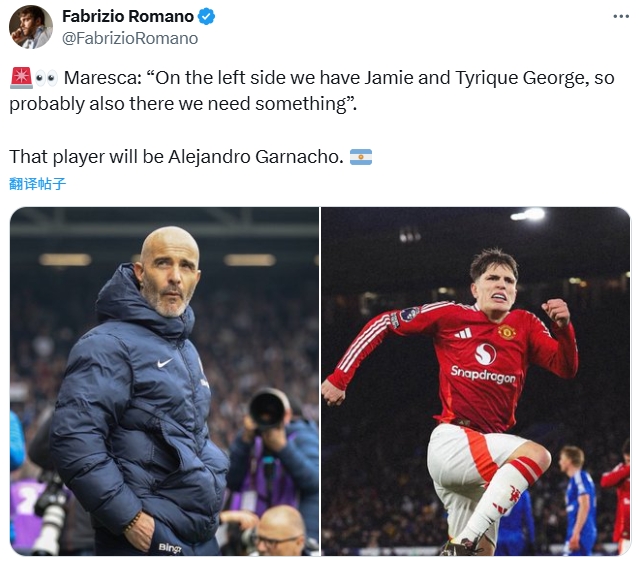Click the adidas logo on red jersey
Viewport: 639px width, 561px height.
pyautogui.click(x=463, y=332)
